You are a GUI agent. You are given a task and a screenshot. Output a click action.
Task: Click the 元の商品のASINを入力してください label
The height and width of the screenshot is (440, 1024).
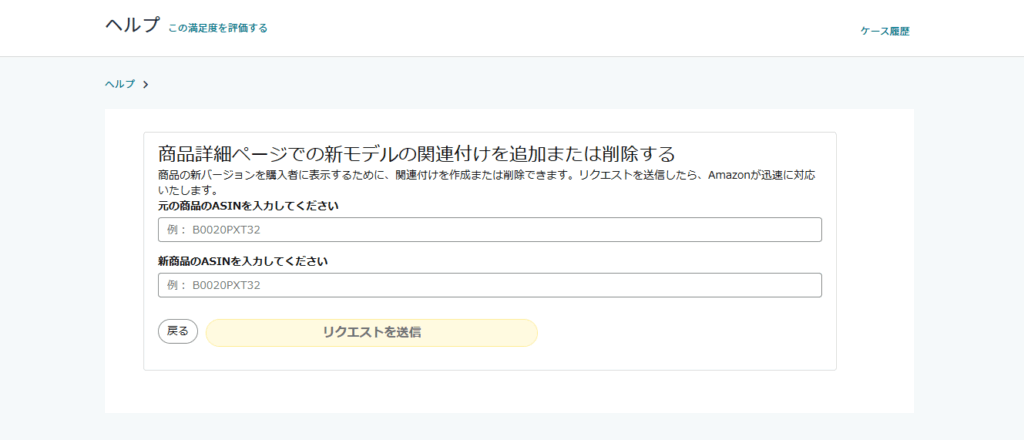[x=248, y=206]
